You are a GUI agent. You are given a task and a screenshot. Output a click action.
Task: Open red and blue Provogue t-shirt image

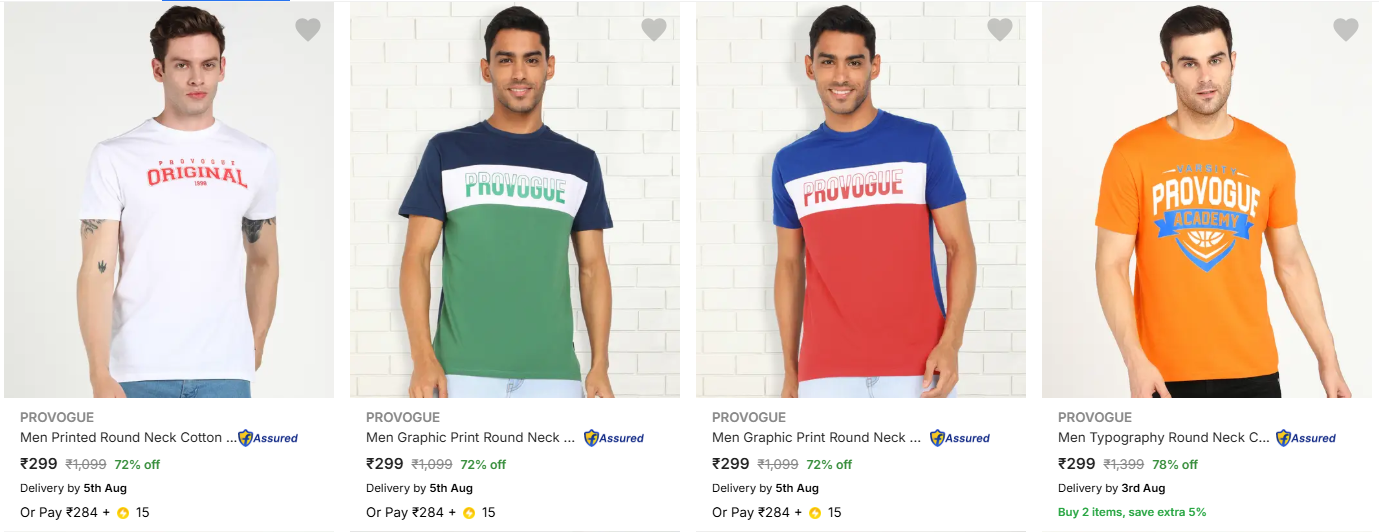click(861, 200)
